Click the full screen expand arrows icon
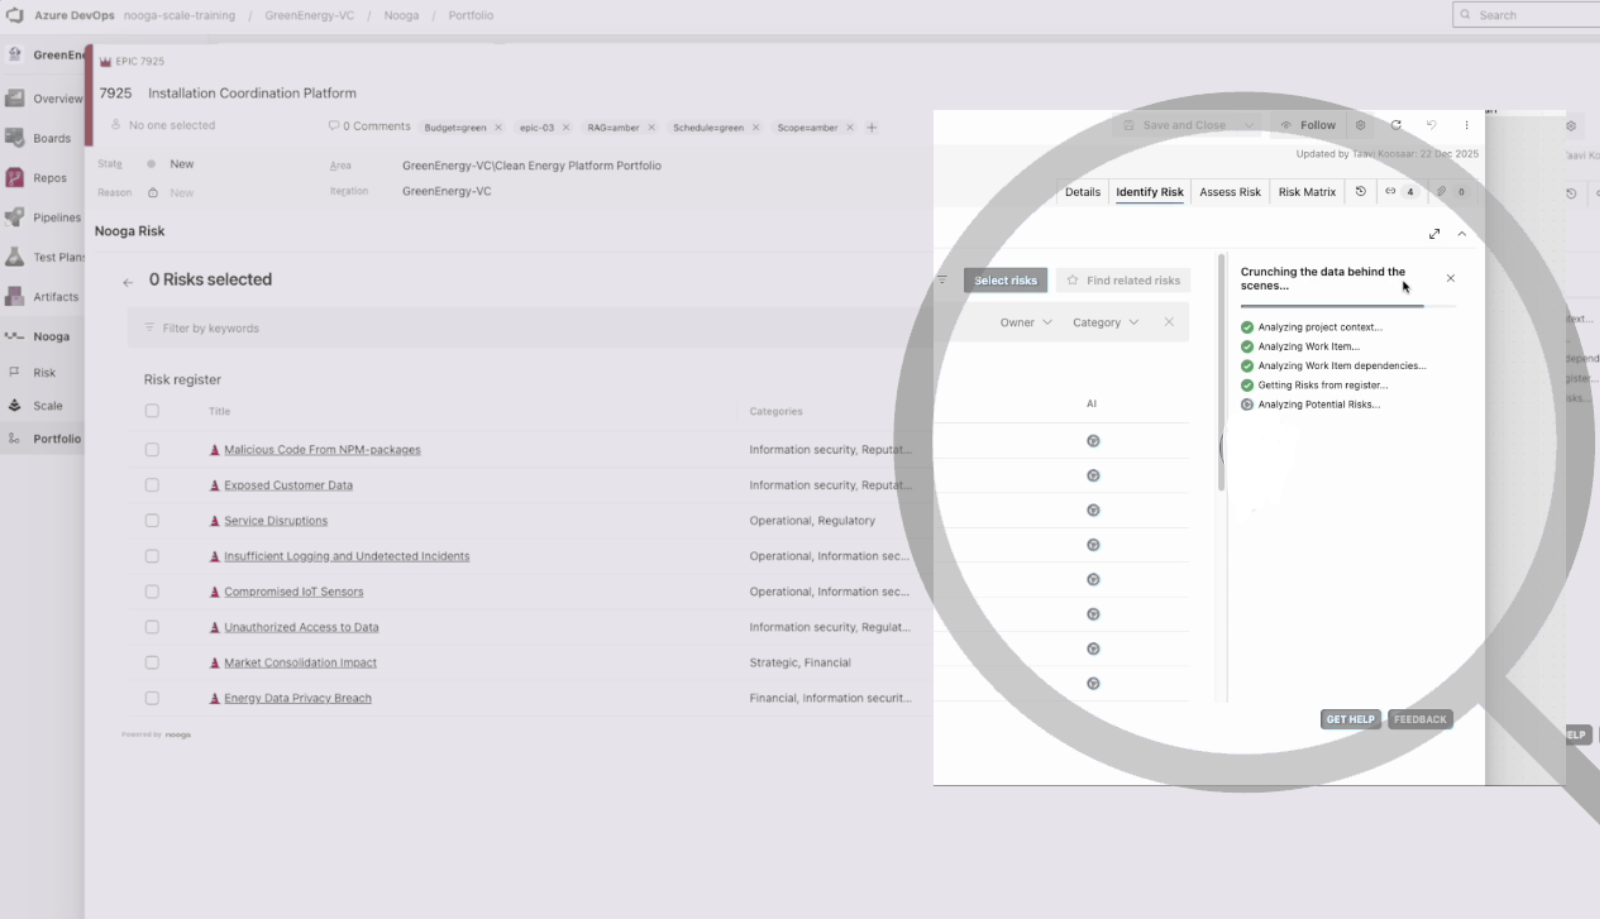Image resolution: width=1600 pixels, height=919 pixels. (x=1434, y=233)
